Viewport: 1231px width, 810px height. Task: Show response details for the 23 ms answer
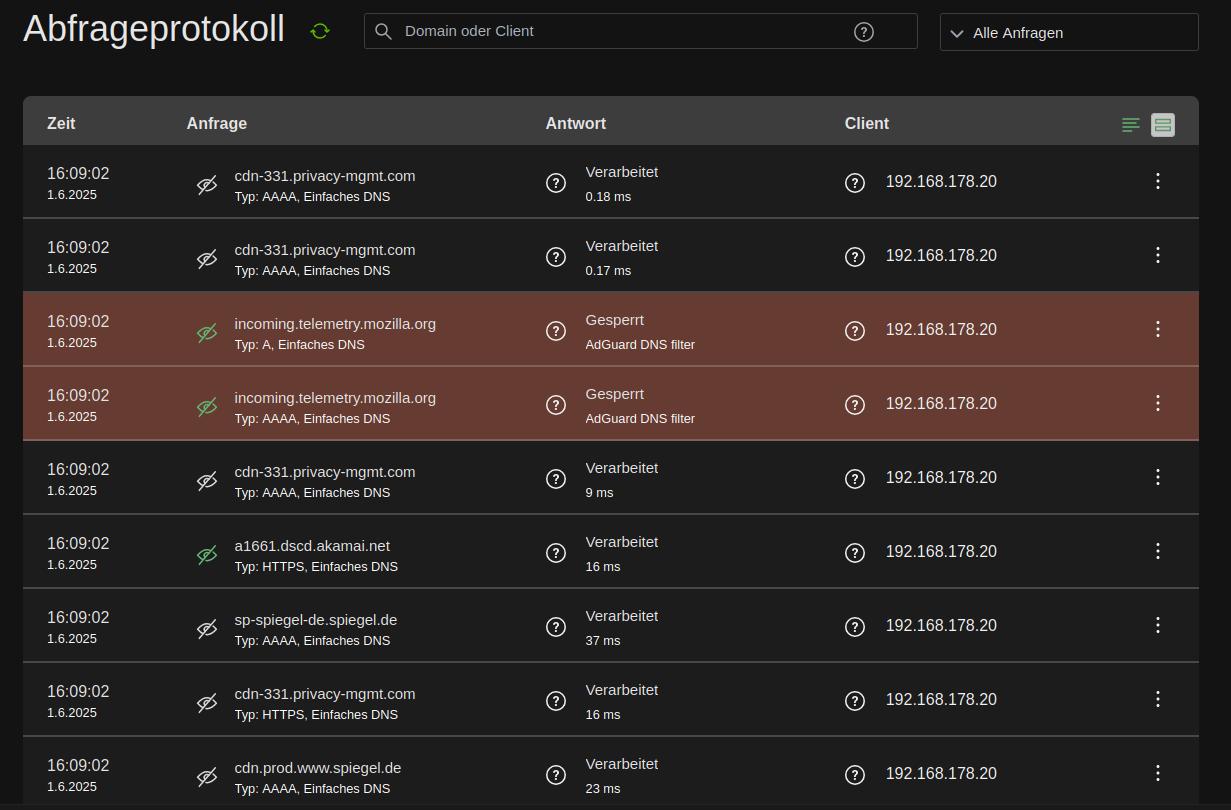[556, 775]
